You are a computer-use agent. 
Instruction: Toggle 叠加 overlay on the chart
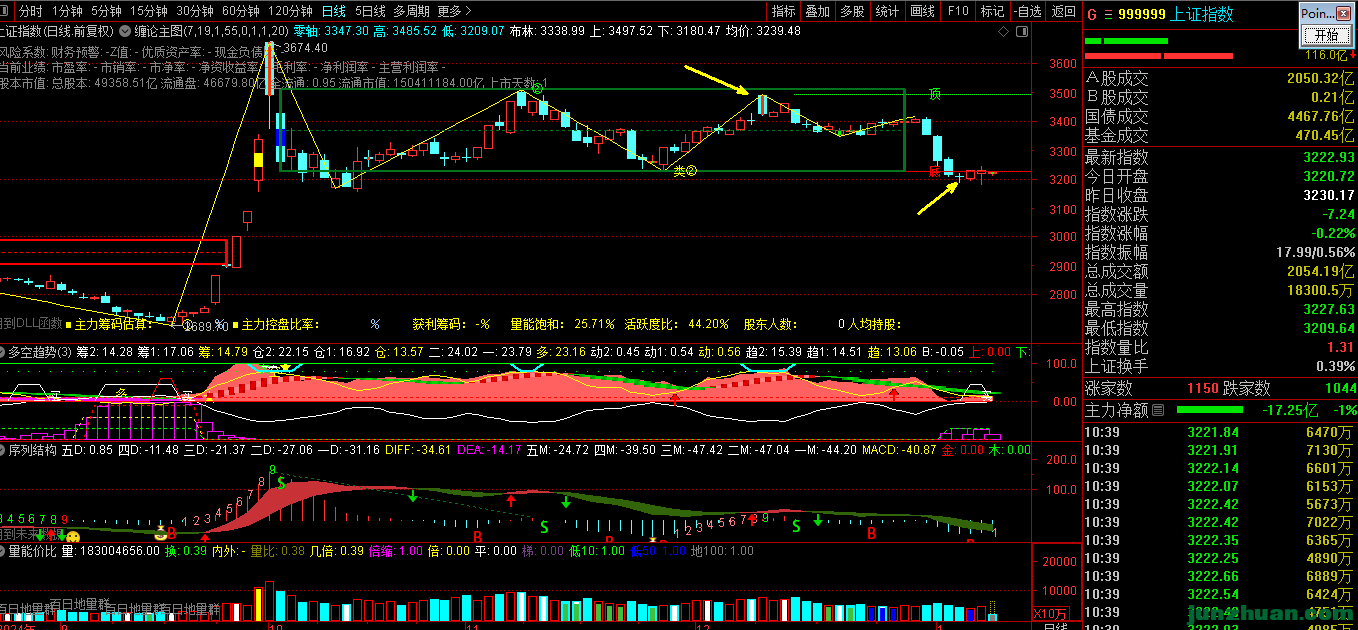coord(817,11)
